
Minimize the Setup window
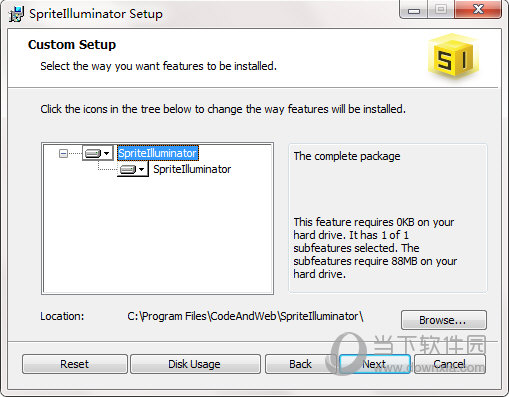point(414,10)
